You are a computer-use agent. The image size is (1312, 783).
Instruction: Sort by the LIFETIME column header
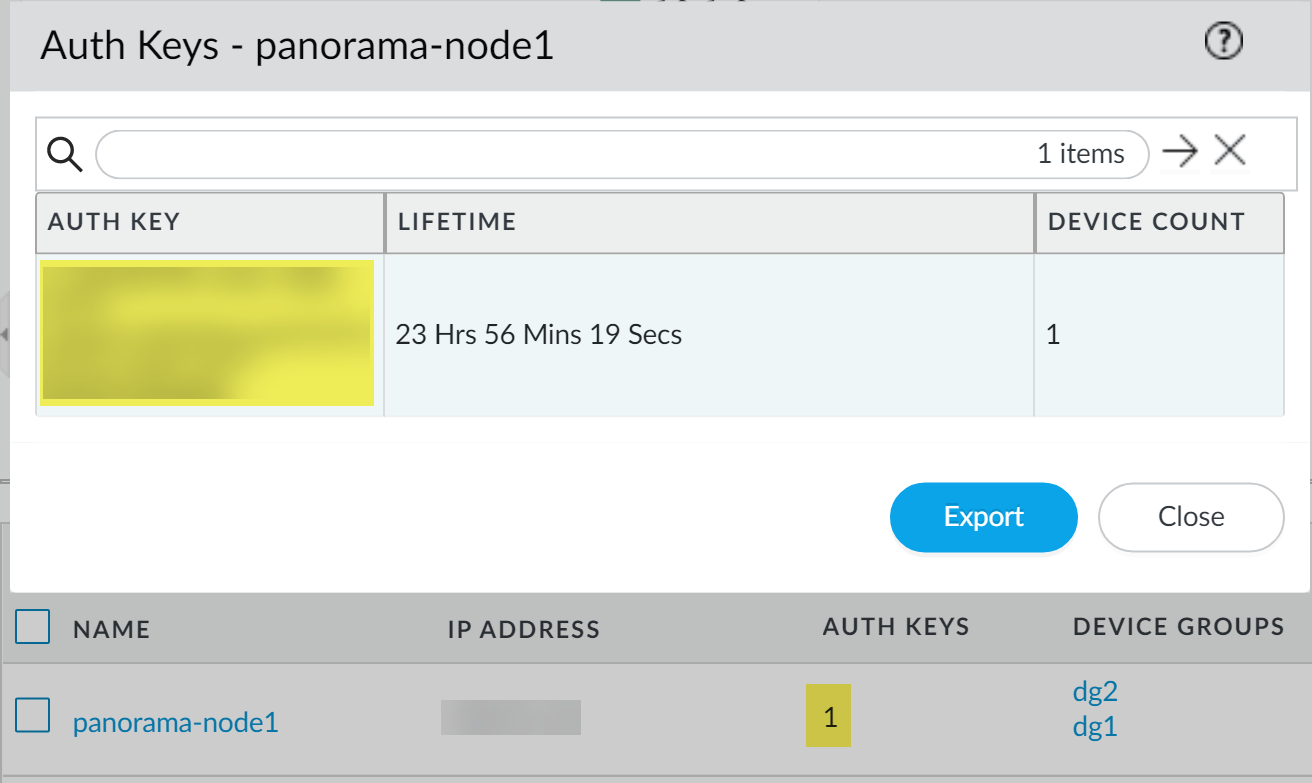pyautogui.click(x=457, y=222)
